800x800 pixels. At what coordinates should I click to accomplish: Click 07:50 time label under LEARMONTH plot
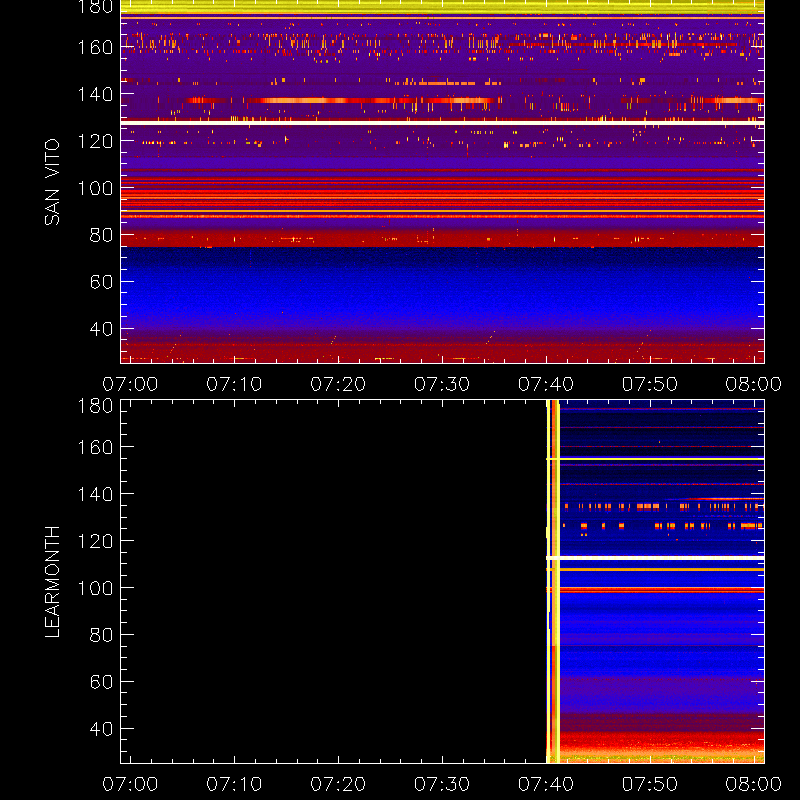[x=649, y=784]
